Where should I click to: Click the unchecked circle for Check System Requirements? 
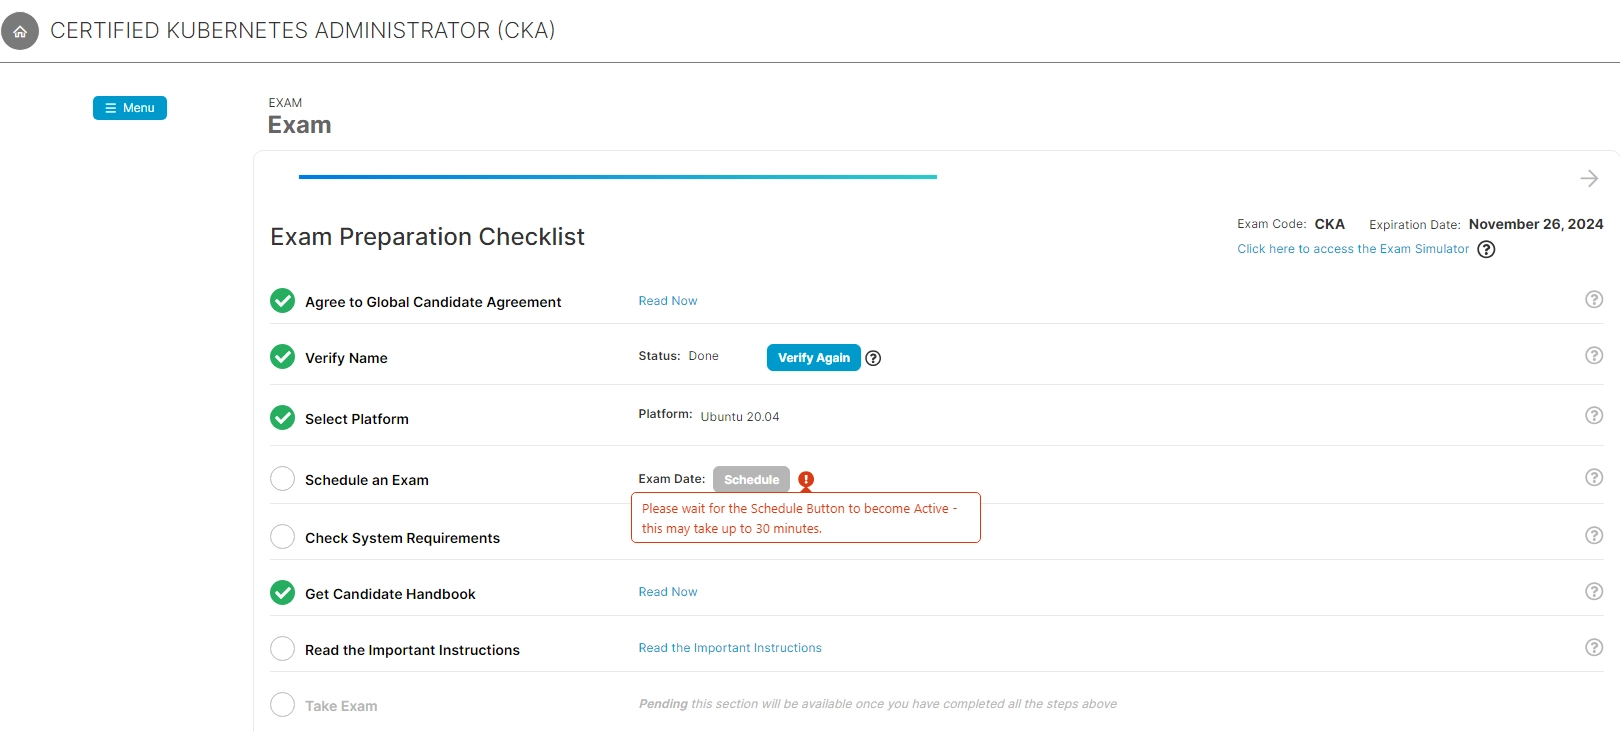(x=283, y=537)
